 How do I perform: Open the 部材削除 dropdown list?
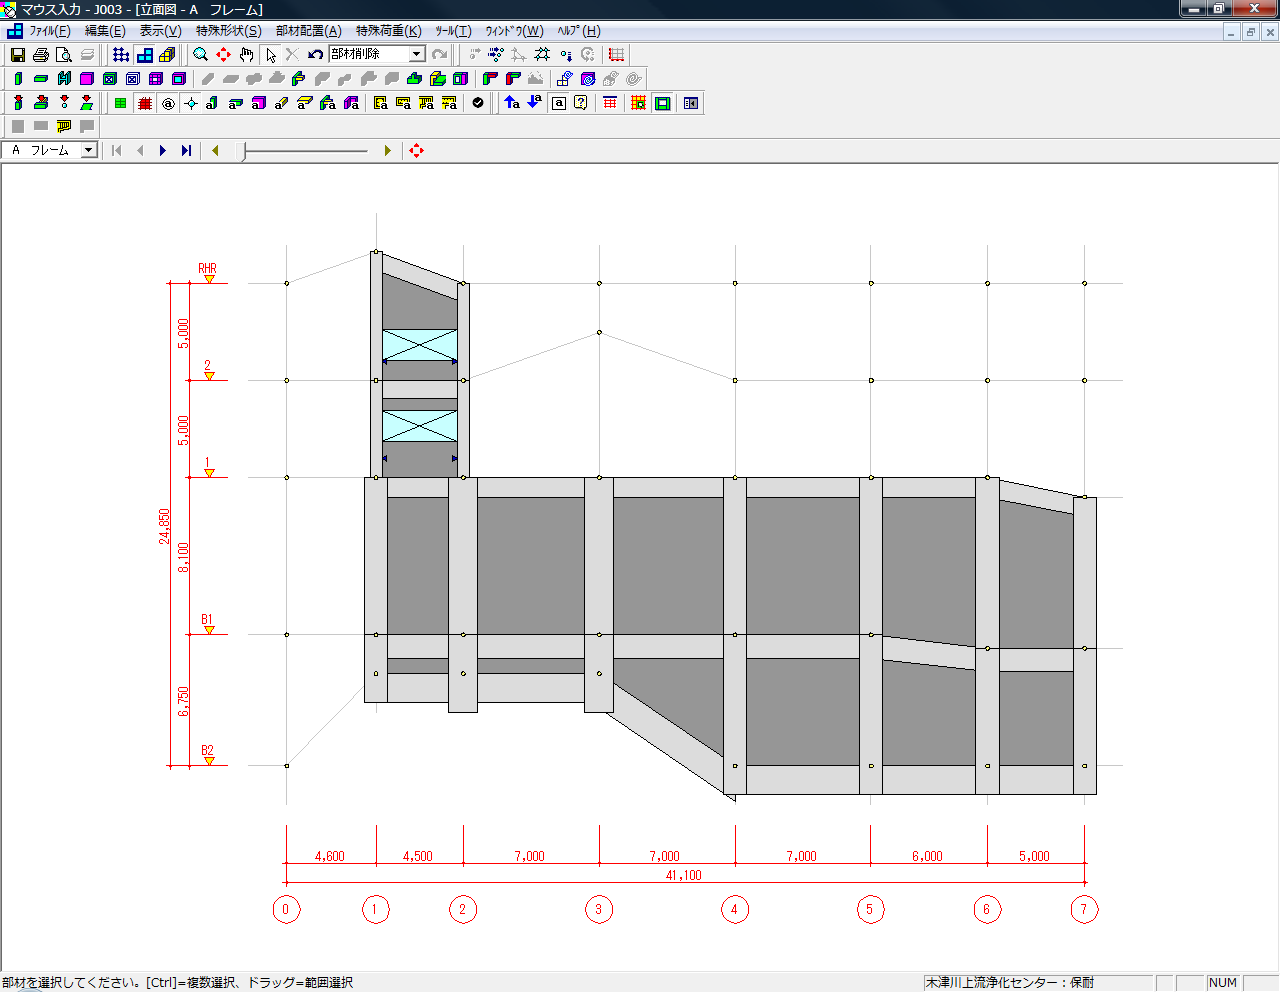(417, 54)
